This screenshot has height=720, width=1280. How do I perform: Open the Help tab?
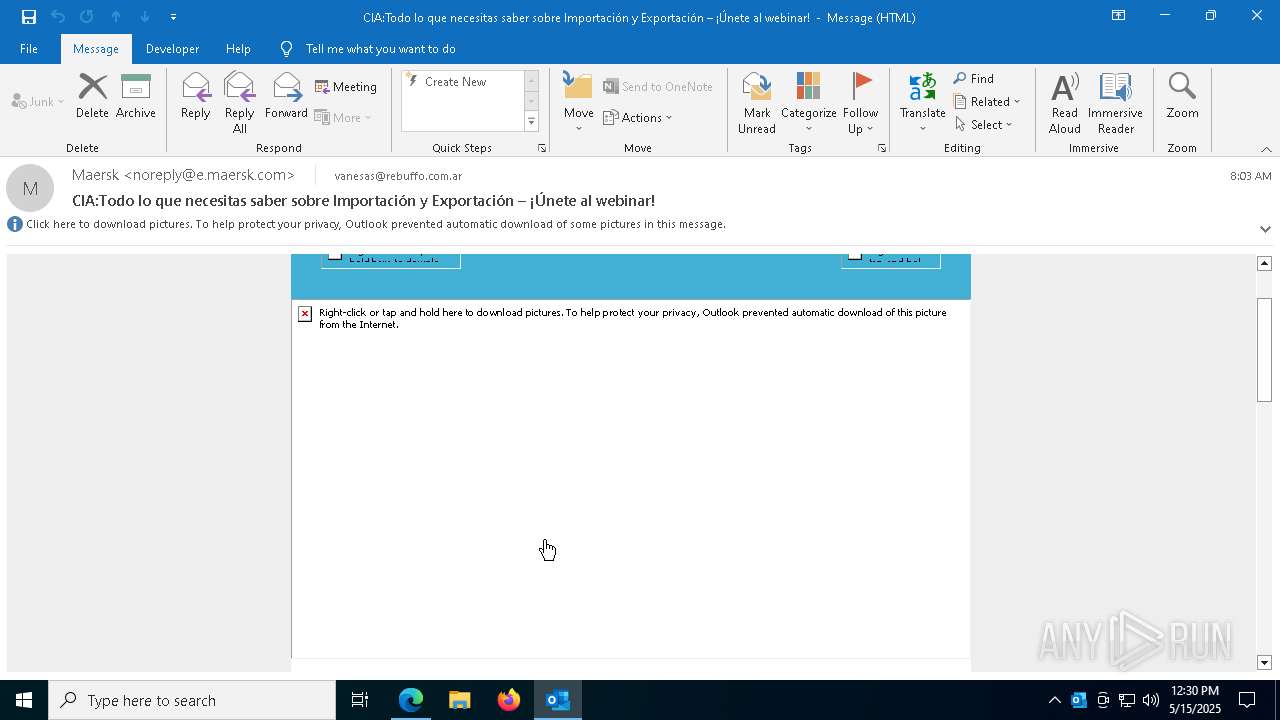pyautogui.click(x=238, y=49)
